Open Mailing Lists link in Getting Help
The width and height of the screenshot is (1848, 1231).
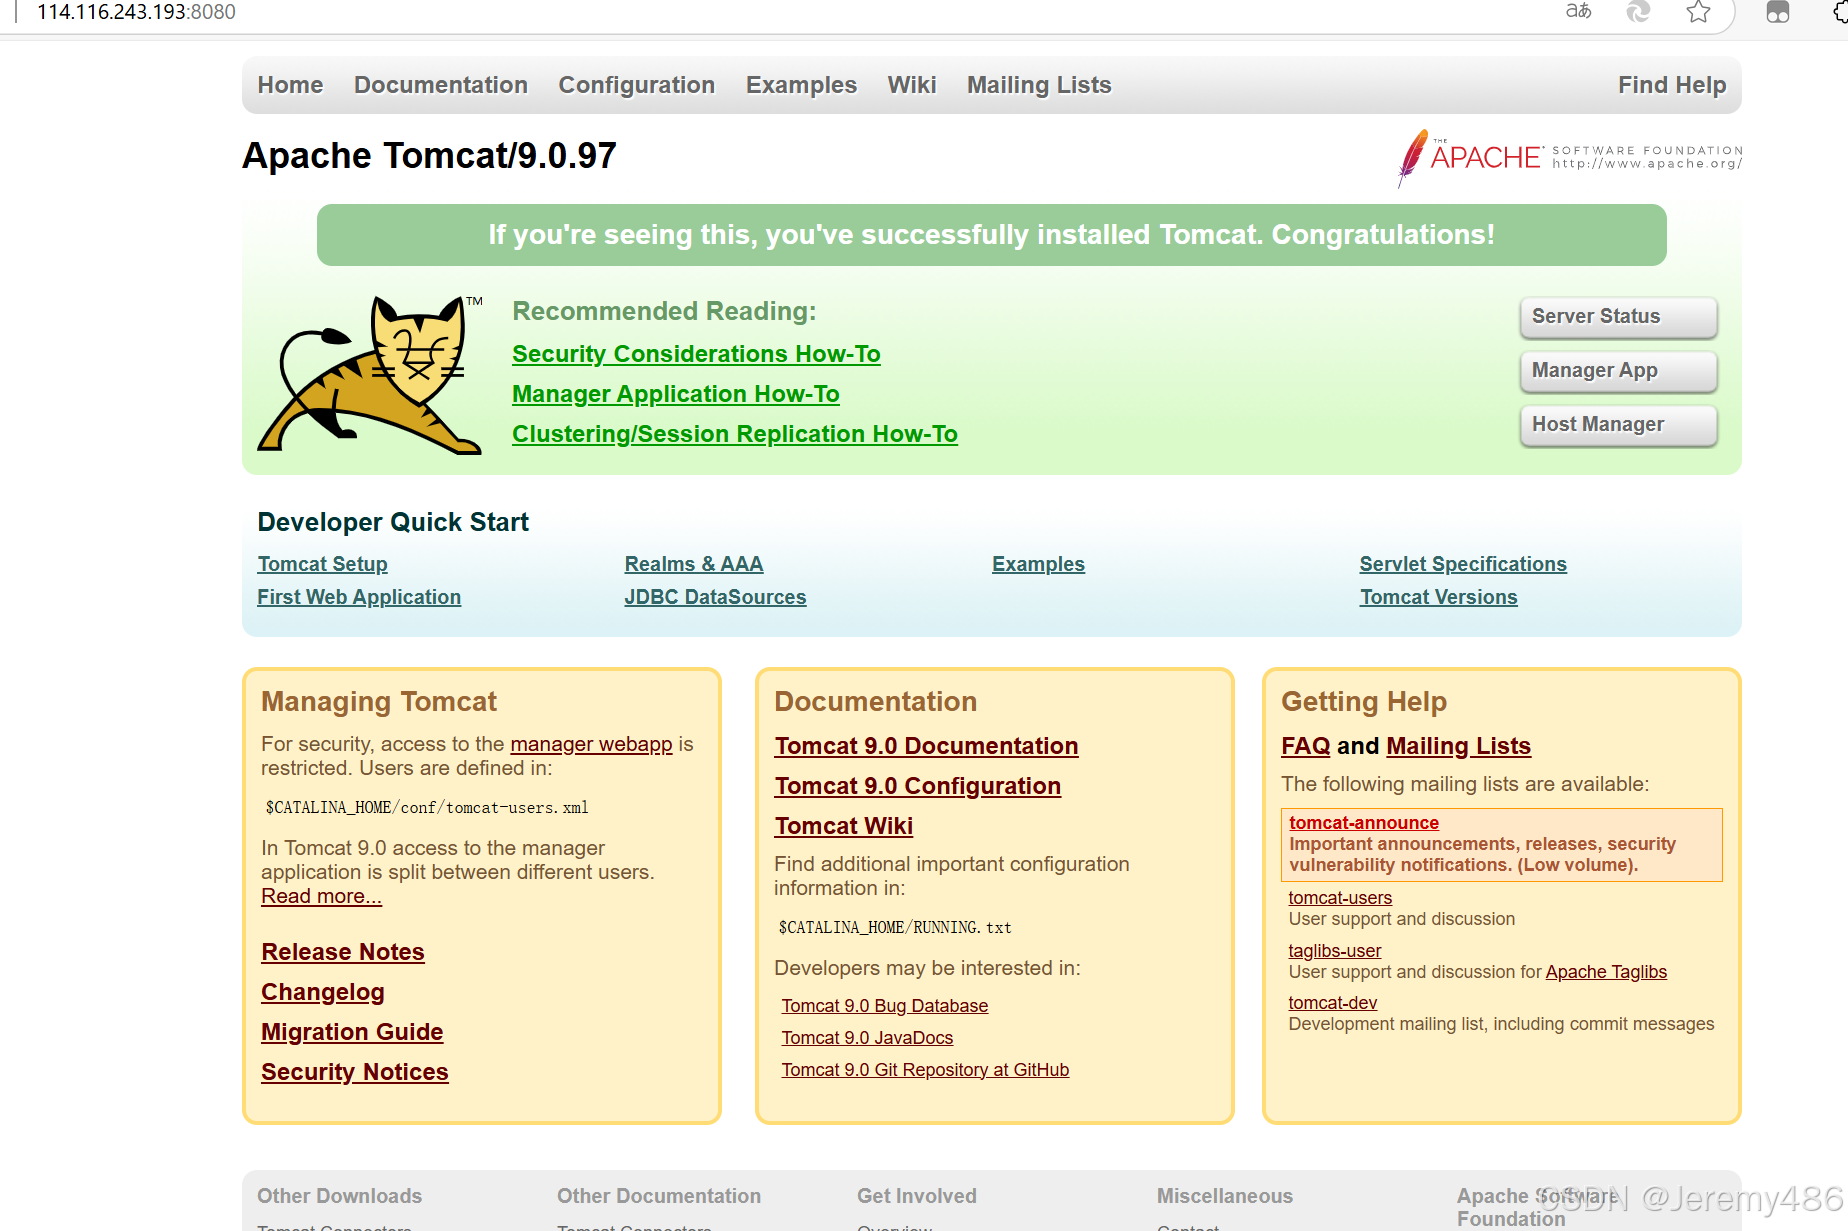(x=1458, y=746)
